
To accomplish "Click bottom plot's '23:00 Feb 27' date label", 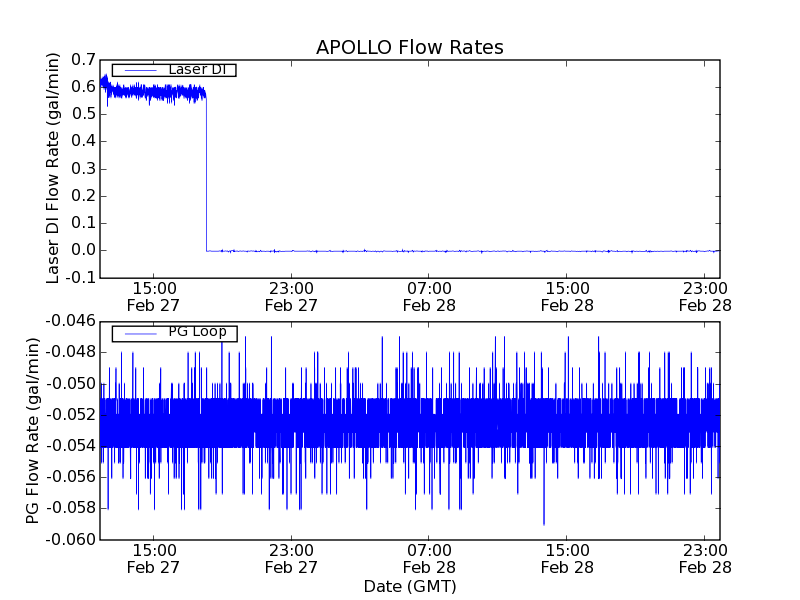I will (x=291, y=559).
